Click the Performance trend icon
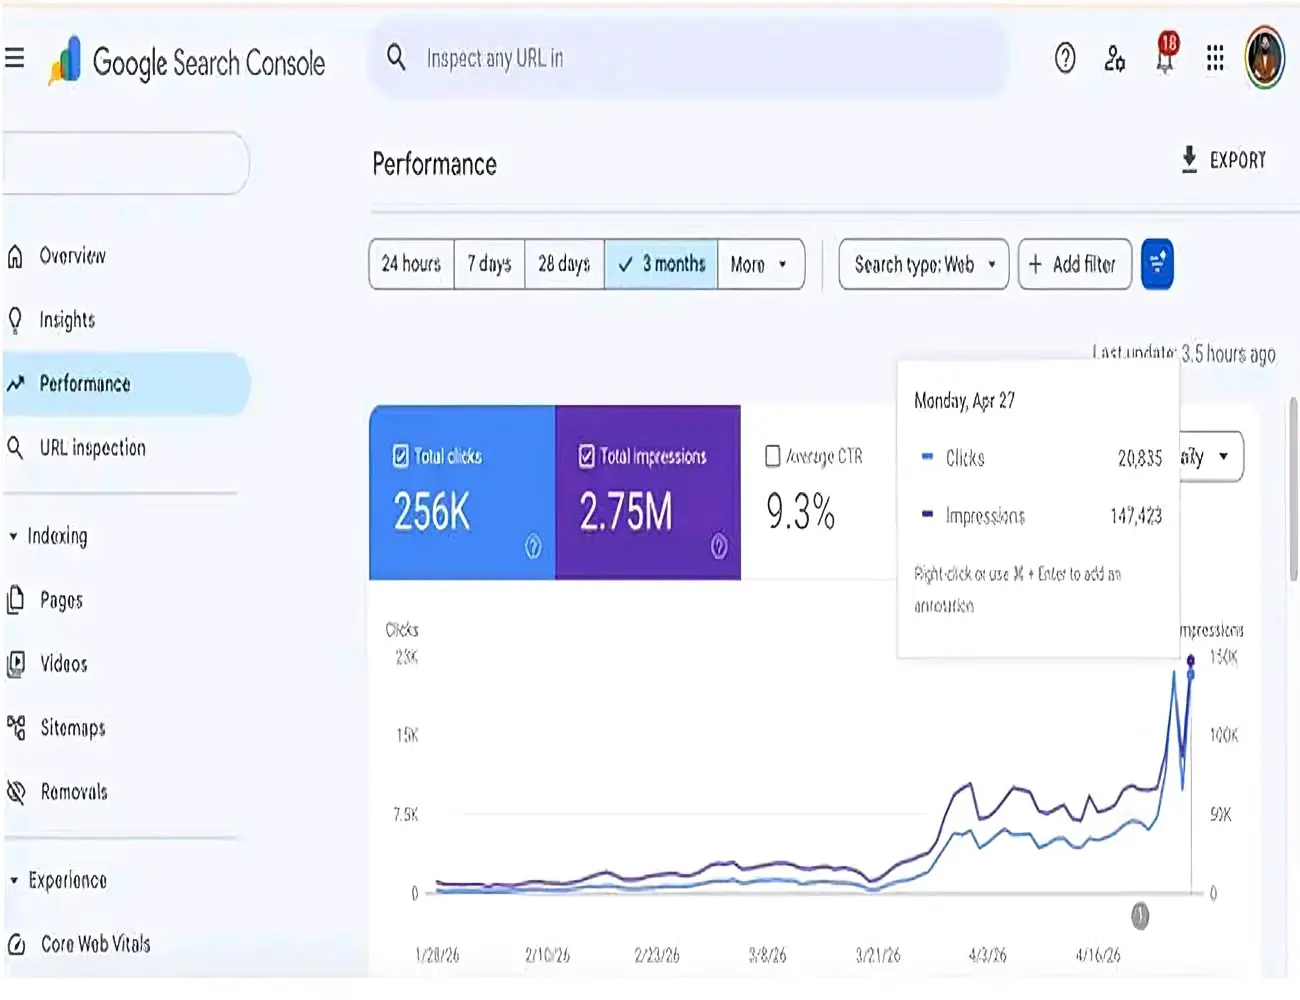The image size is (1300, 1000). (x=15, y=384)
